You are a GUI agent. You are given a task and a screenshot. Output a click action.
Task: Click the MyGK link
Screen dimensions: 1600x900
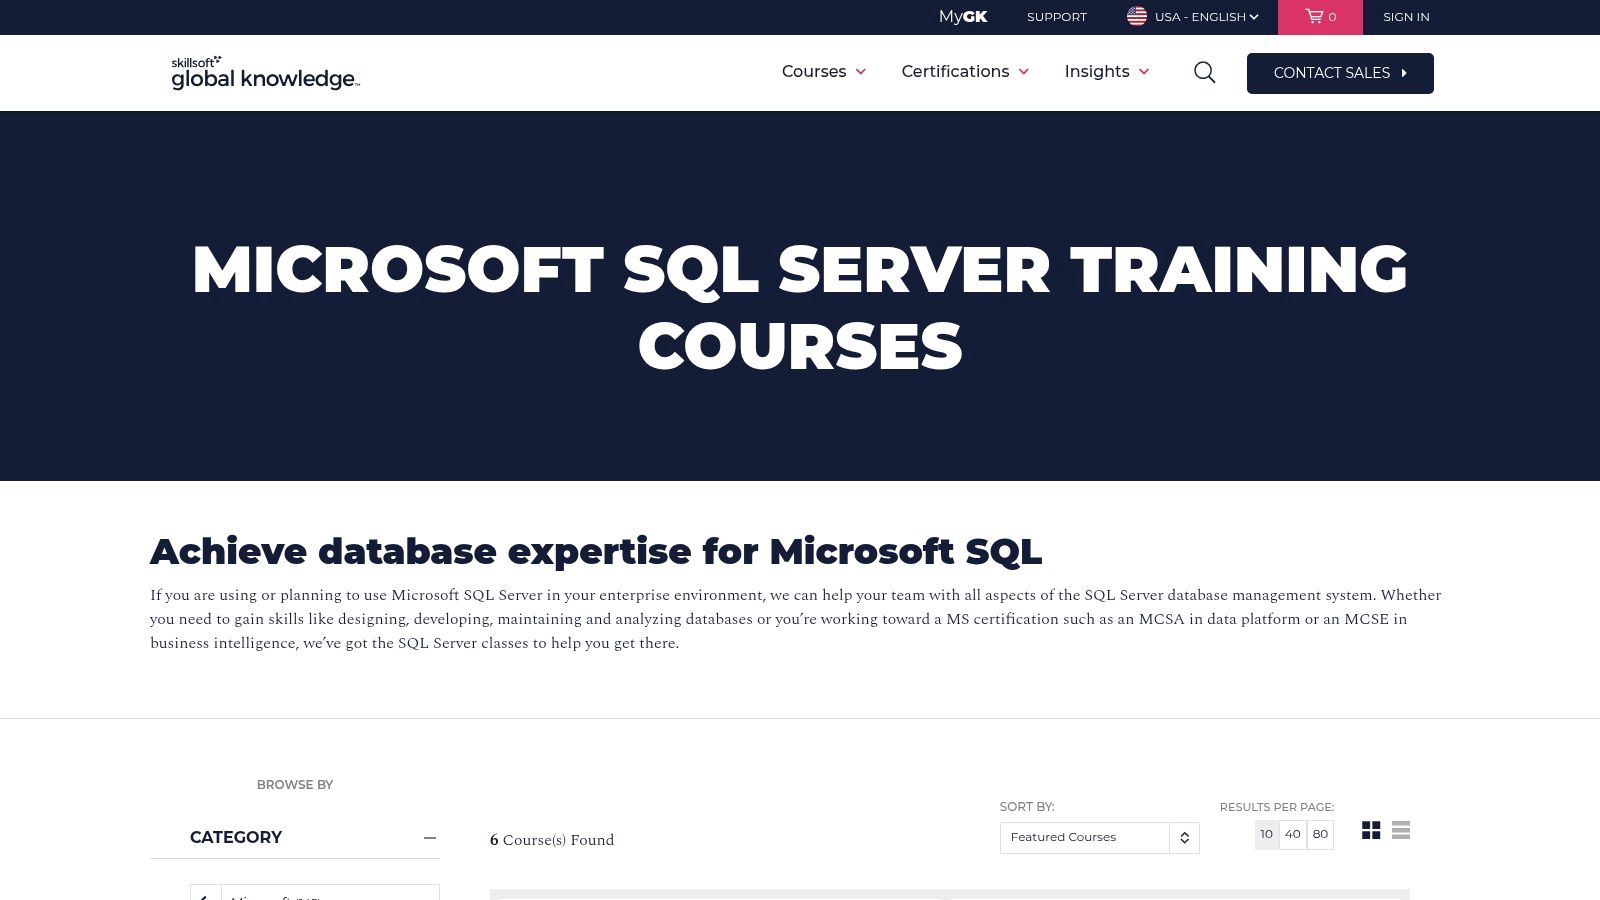pos(963,17)
